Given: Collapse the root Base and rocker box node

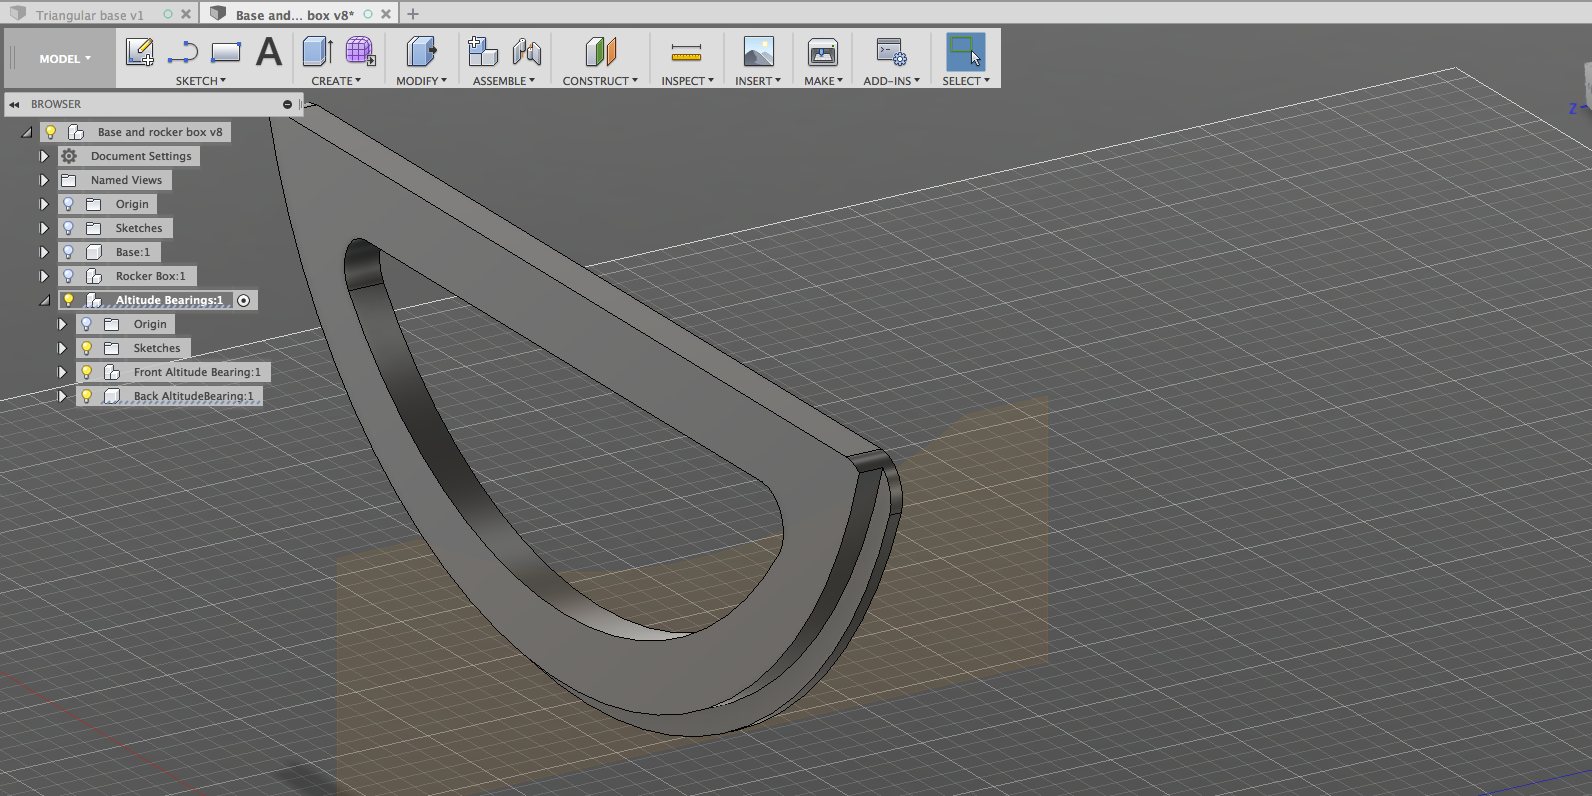Looking at the screenshot, I should coord(27,132).
